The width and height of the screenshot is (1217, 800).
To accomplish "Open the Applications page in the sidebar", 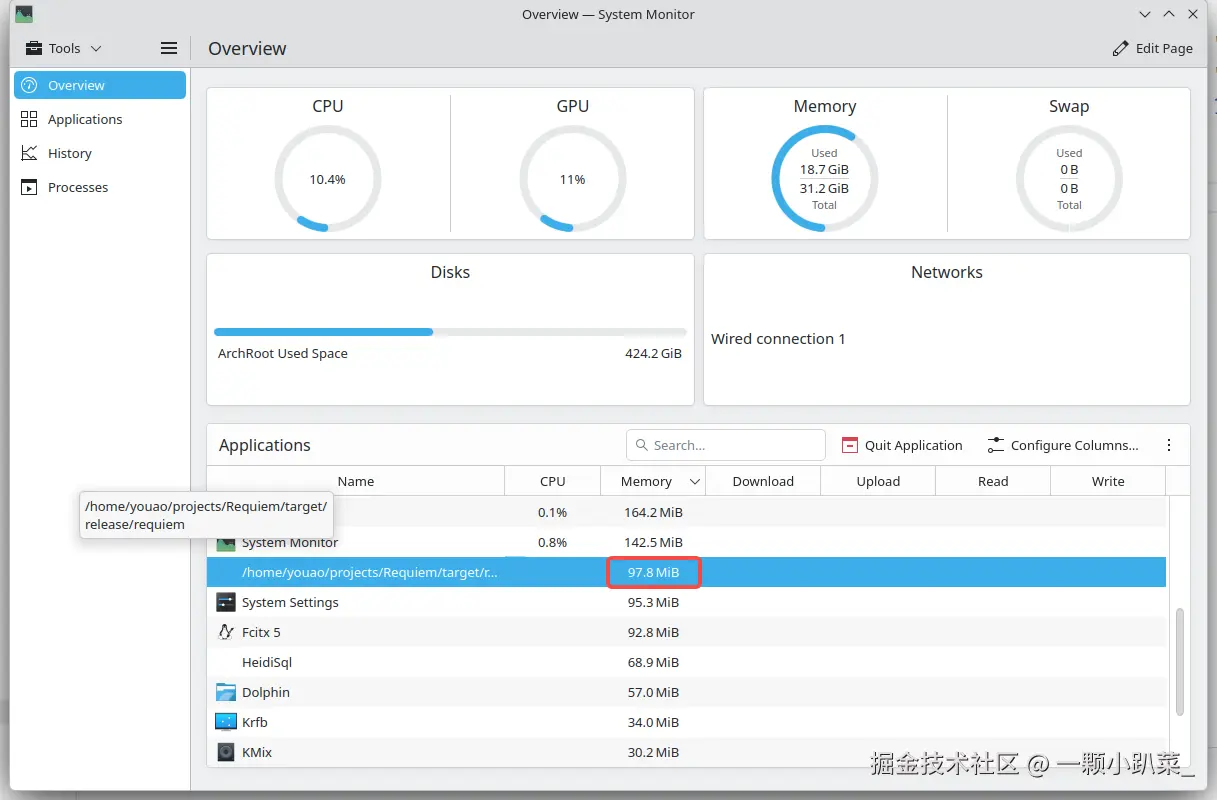I will tap(100, 119).
